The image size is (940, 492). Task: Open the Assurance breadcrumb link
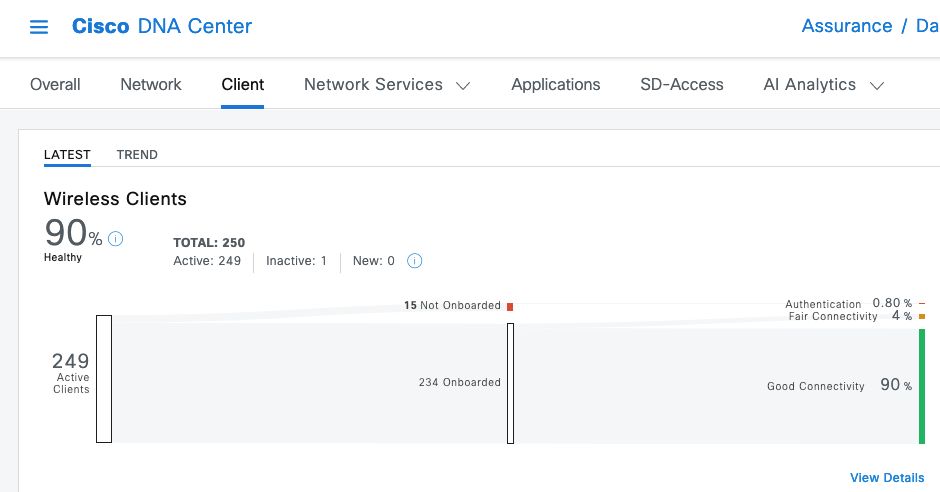tap(847, 26)
